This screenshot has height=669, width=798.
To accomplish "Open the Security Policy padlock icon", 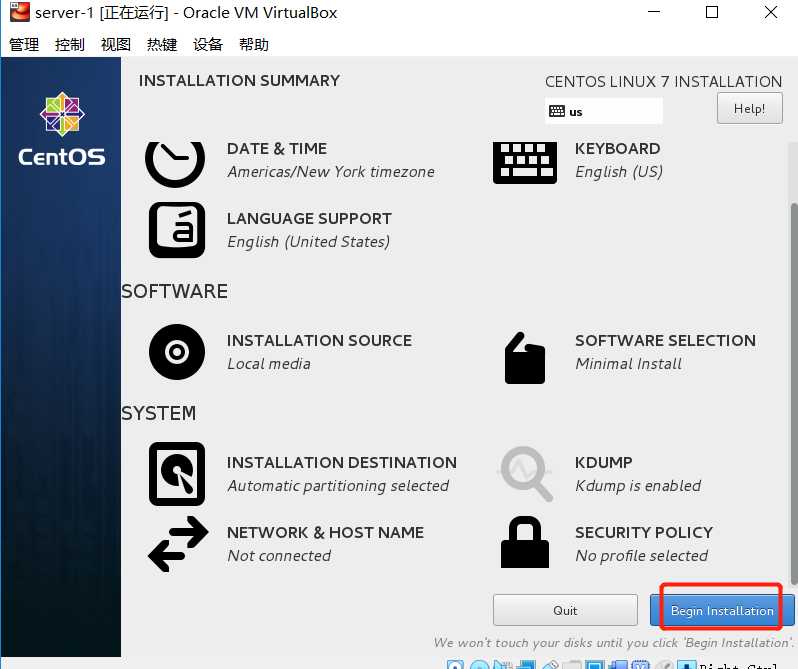I will 525,542.
